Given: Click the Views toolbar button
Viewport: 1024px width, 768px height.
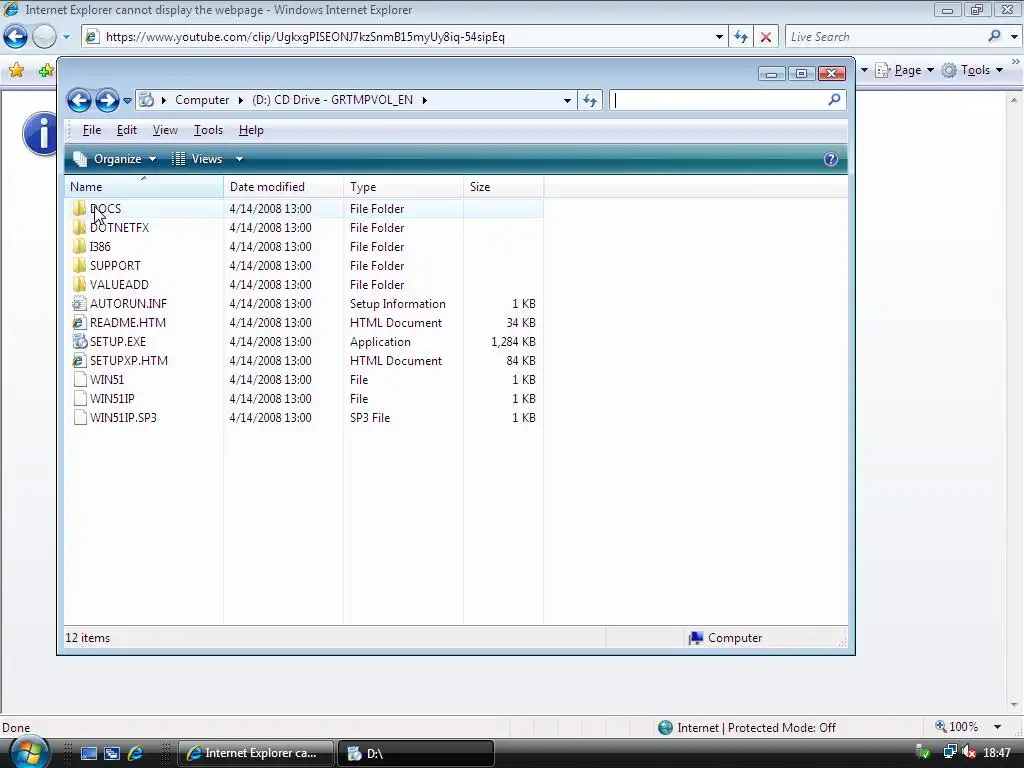Looking at the screenshot, I should [x=197, y=159].
